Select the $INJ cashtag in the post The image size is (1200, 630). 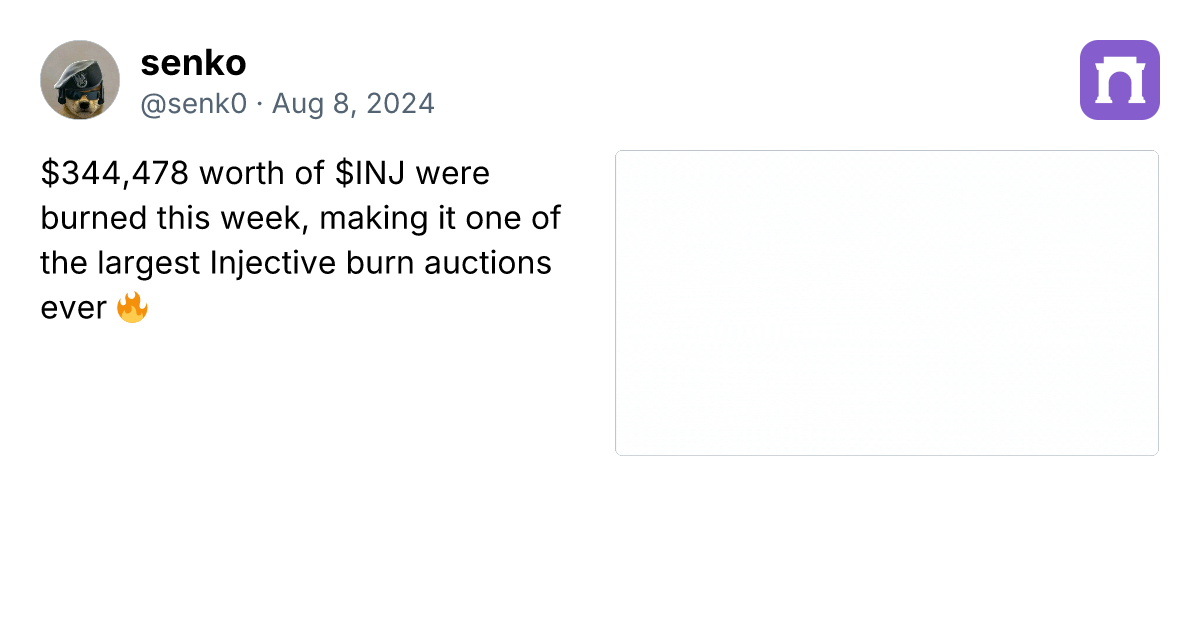tap(371, 173)
